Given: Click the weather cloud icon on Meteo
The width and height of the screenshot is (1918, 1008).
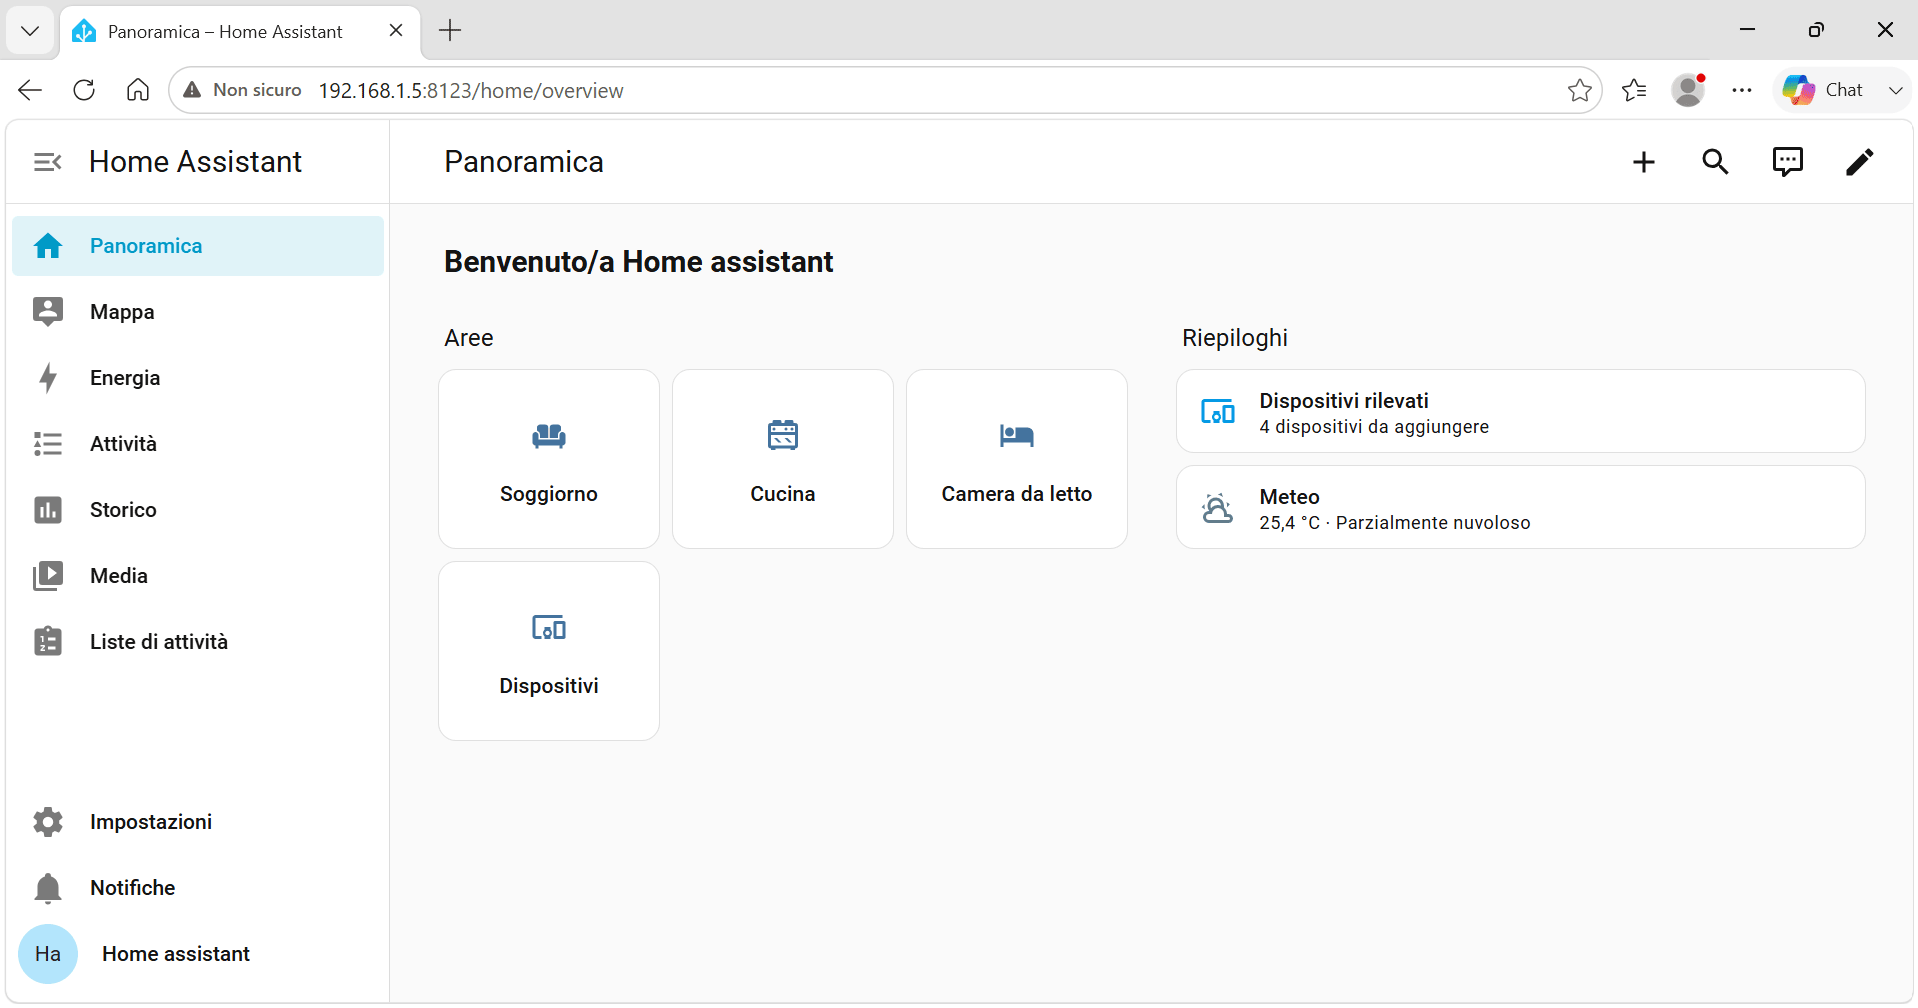Looking at the screenshot, I should point(1217,508).
